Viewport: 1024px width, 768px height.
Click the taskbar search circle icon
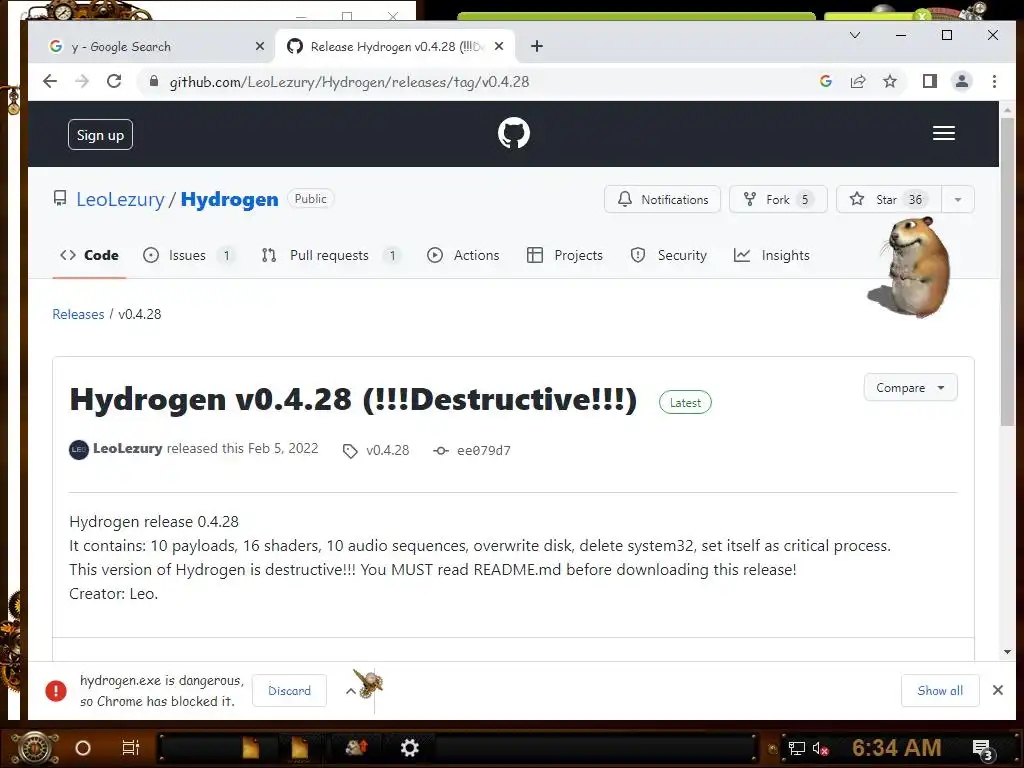coord(82,748)
